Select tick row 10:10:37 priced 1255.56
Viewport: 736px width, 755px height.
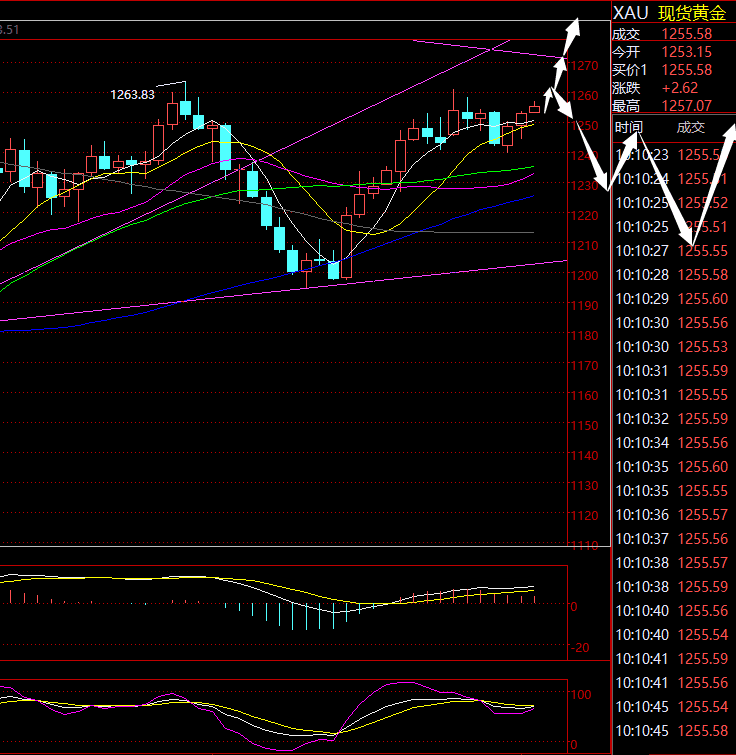point(673,538)
